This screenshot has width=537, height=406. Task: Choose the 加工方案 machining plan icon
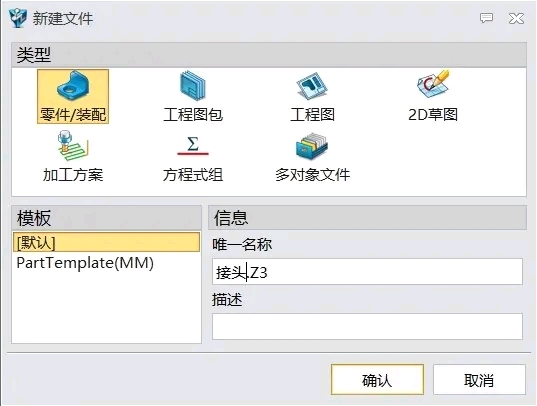(73, 146)
